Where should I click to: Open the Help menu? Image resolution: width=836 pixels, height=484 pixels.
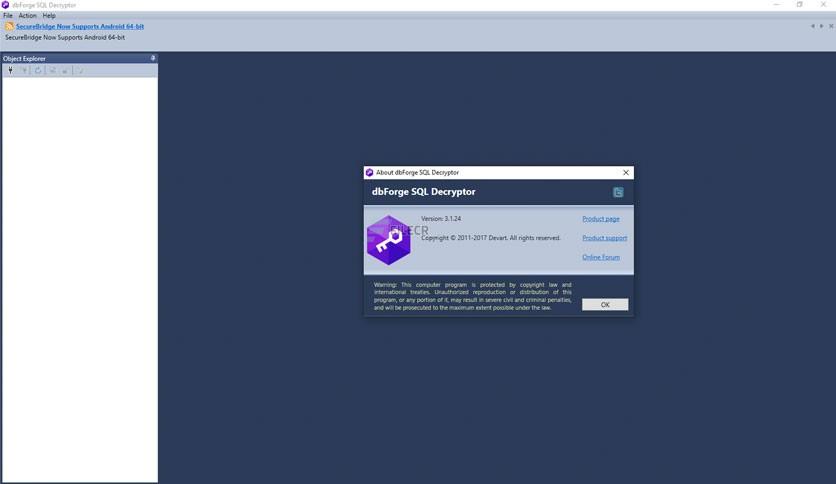coord(49,15)
